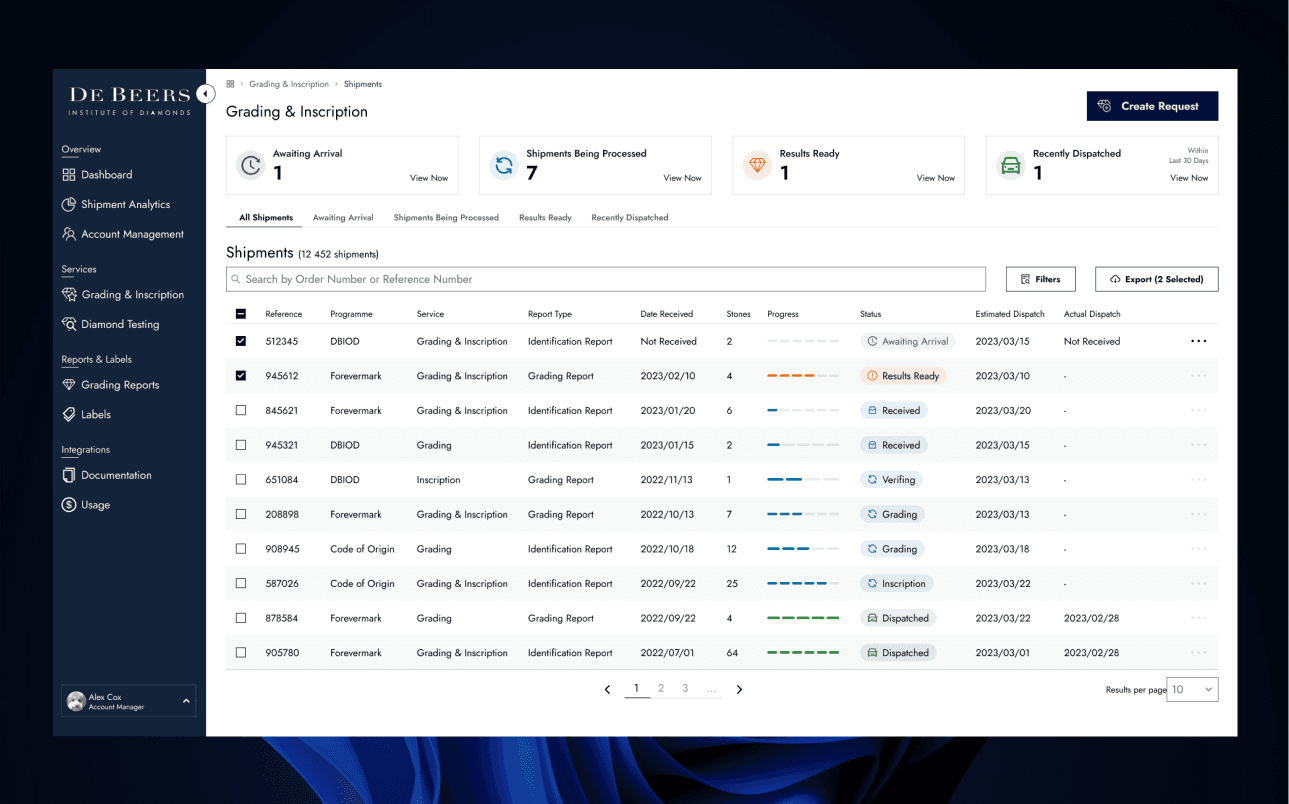Select shipment 878584 checkbox
1289x804 pixels.
(241, 618)
